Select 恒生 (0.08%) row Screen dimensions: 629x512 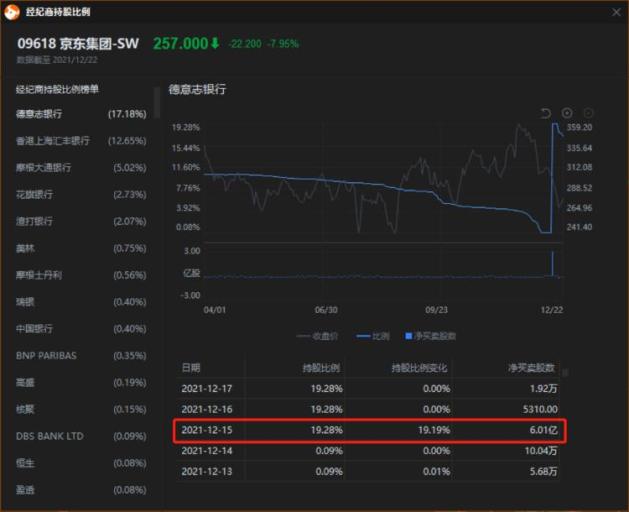(81, 463)
